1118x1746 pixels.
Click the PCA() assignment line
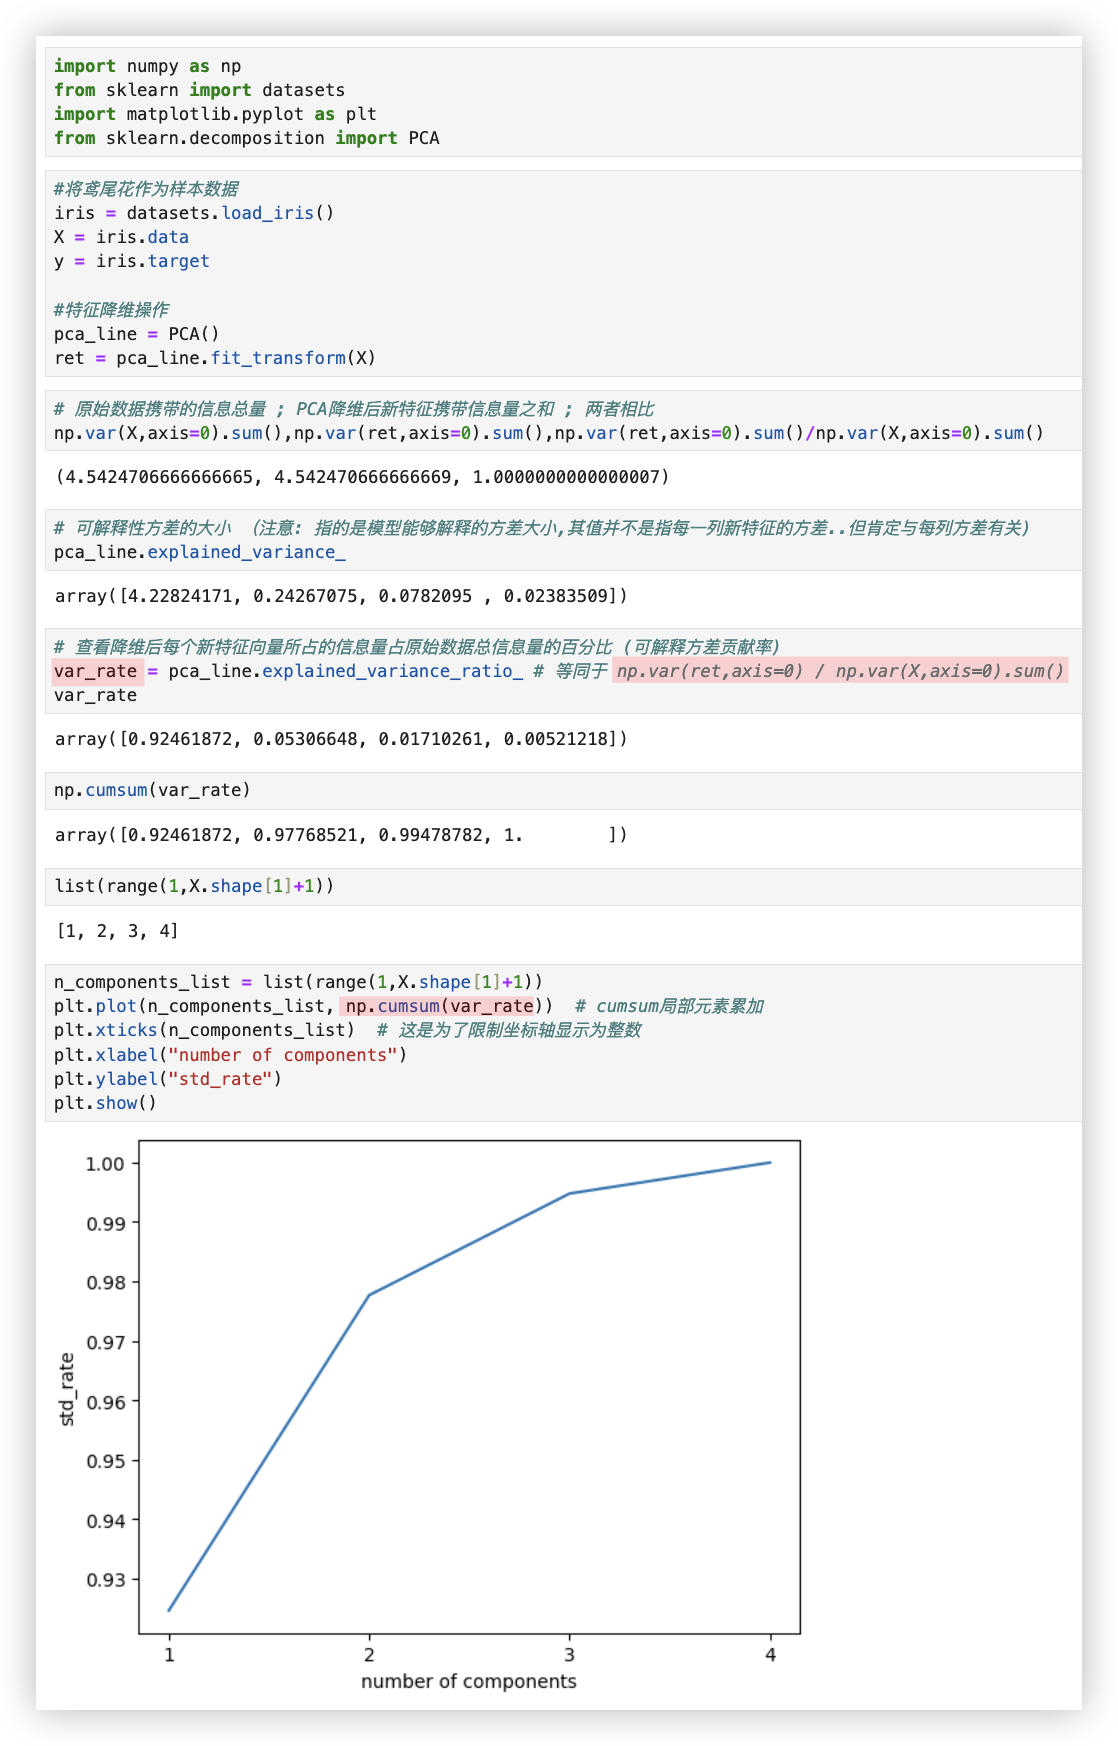tap(136, 334)
